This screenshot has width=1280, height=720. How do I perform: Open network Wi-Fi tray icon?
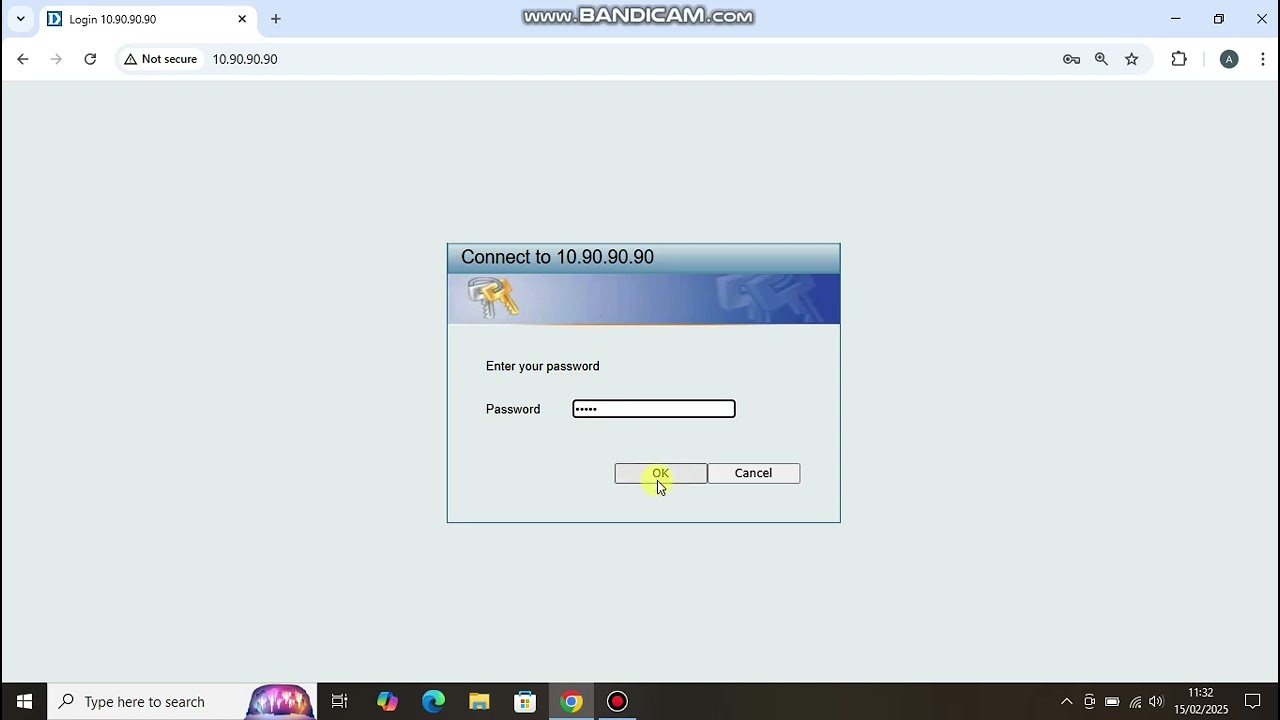(x=1135, y=701)
